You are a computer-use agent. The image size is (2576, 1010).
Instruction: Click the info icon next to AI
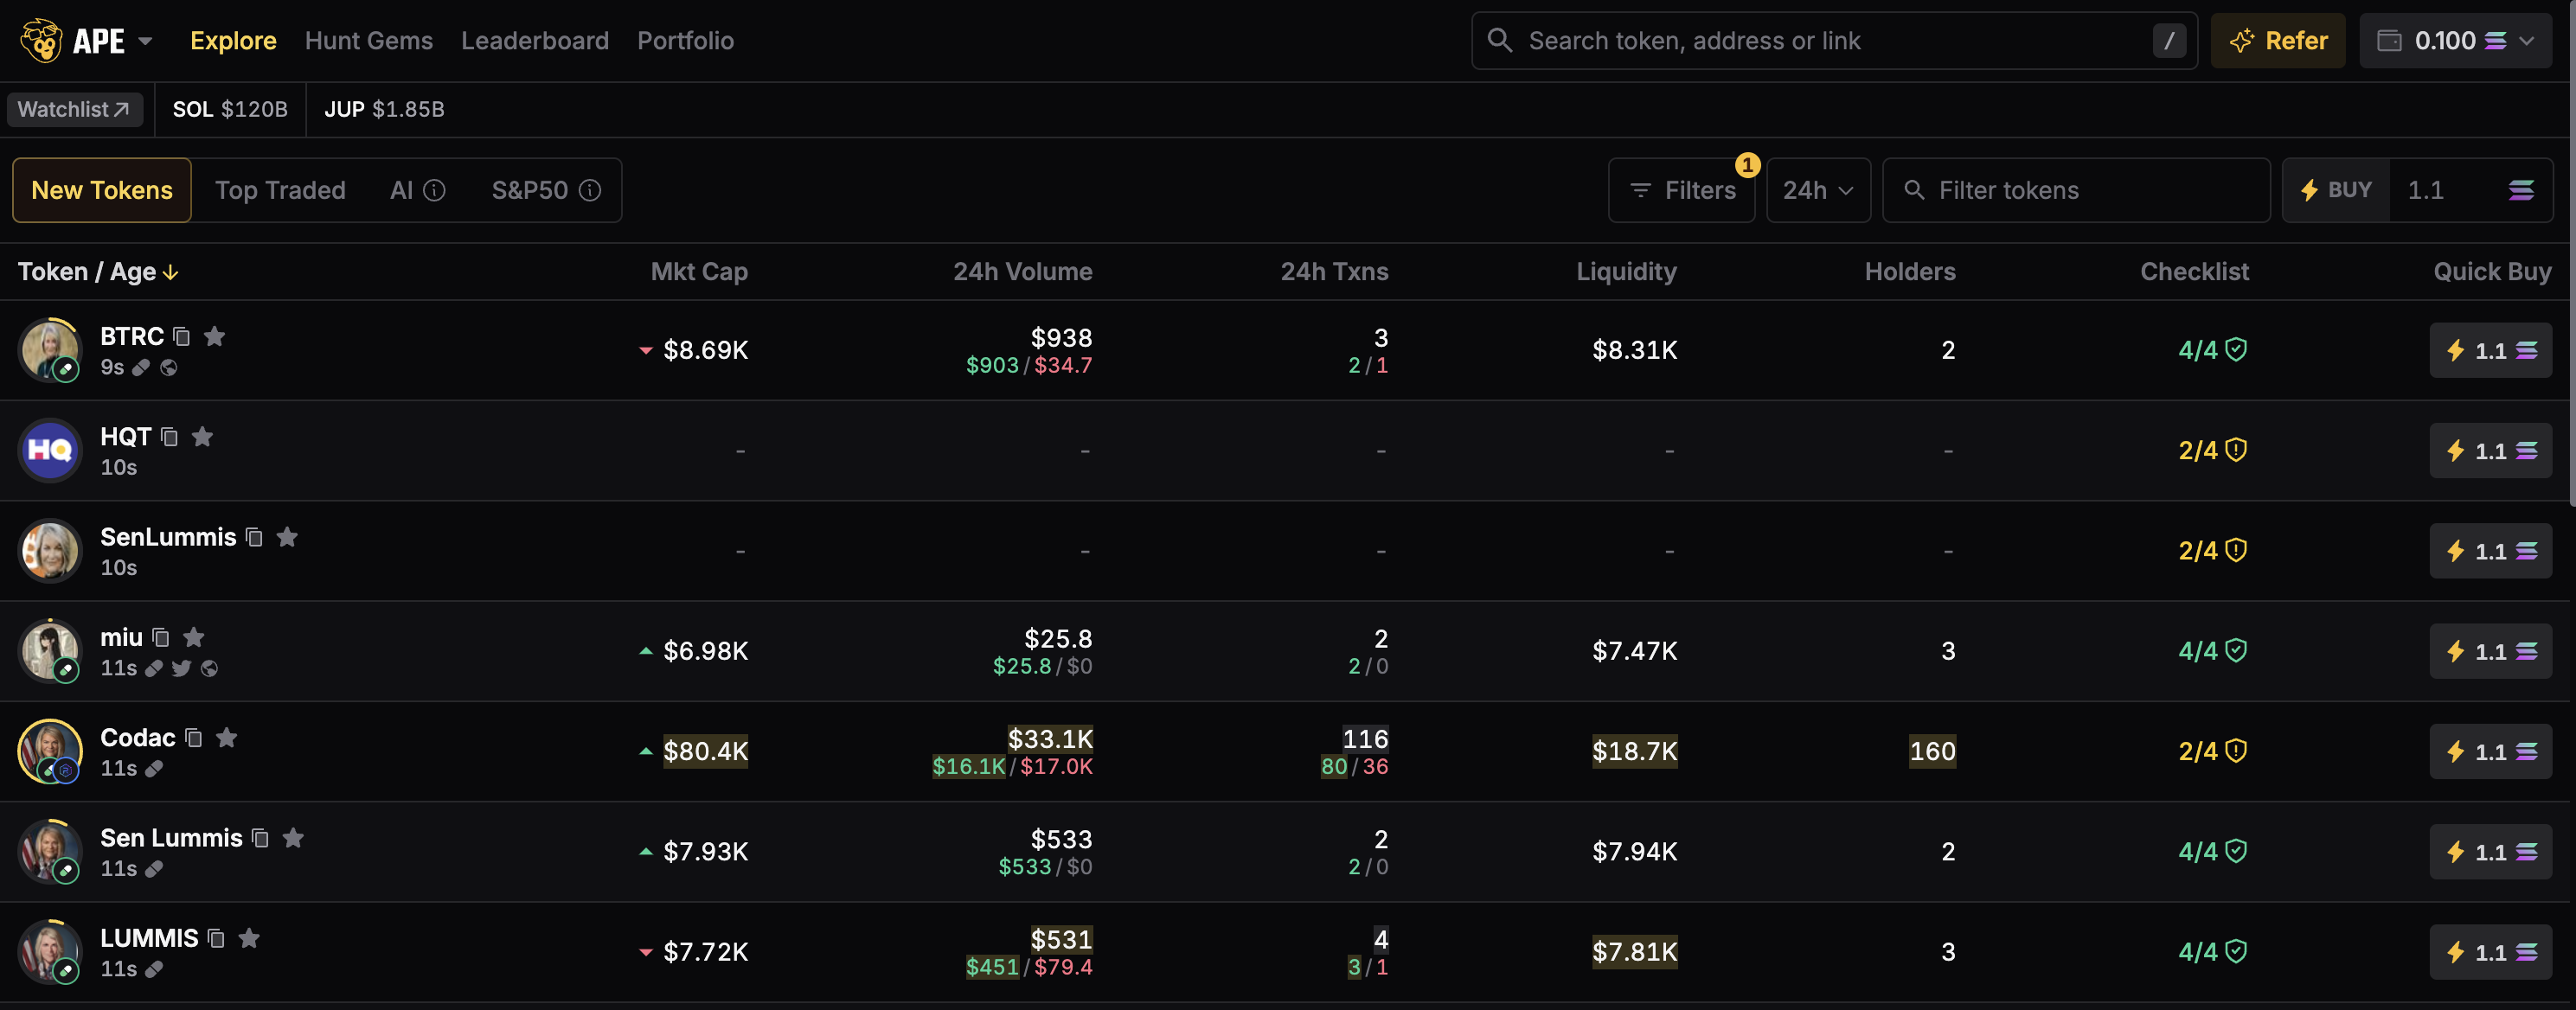click(434, 190)
